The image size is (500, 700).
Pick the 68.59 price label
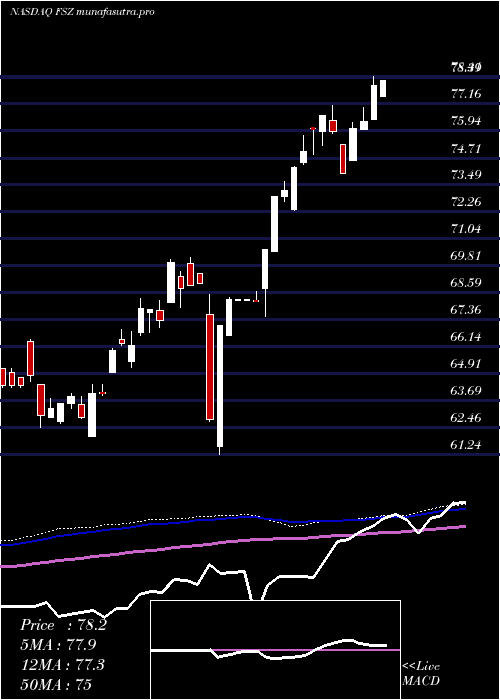[x=466, y=283]
